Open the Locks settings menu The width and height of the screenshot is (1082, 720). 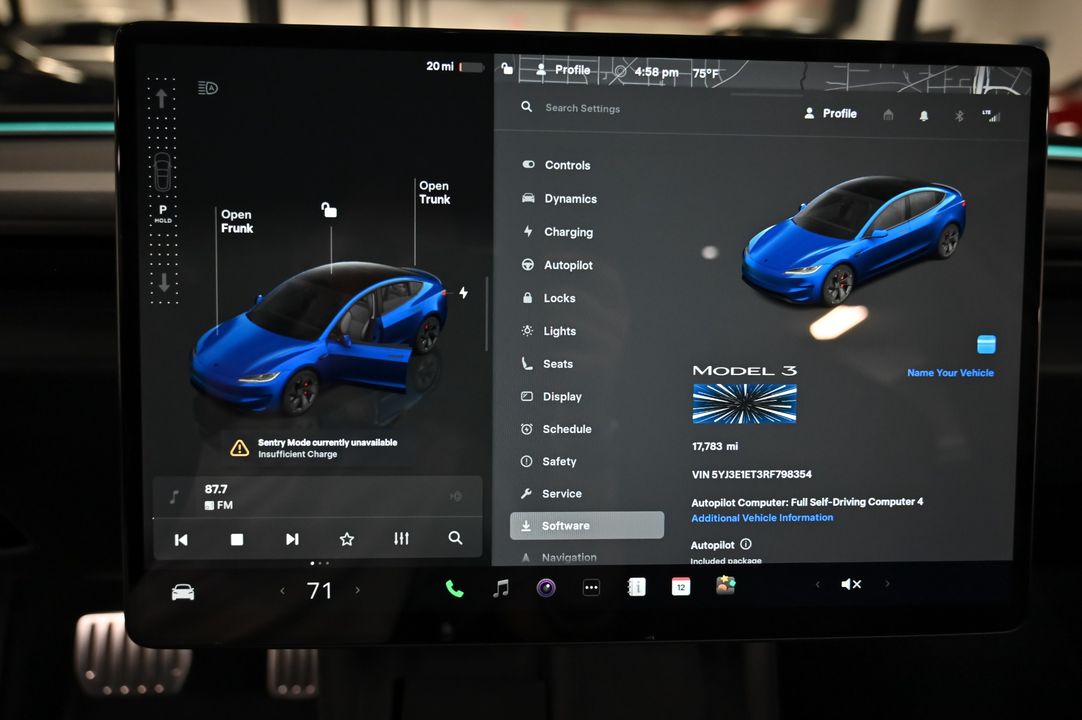point(549,298)
